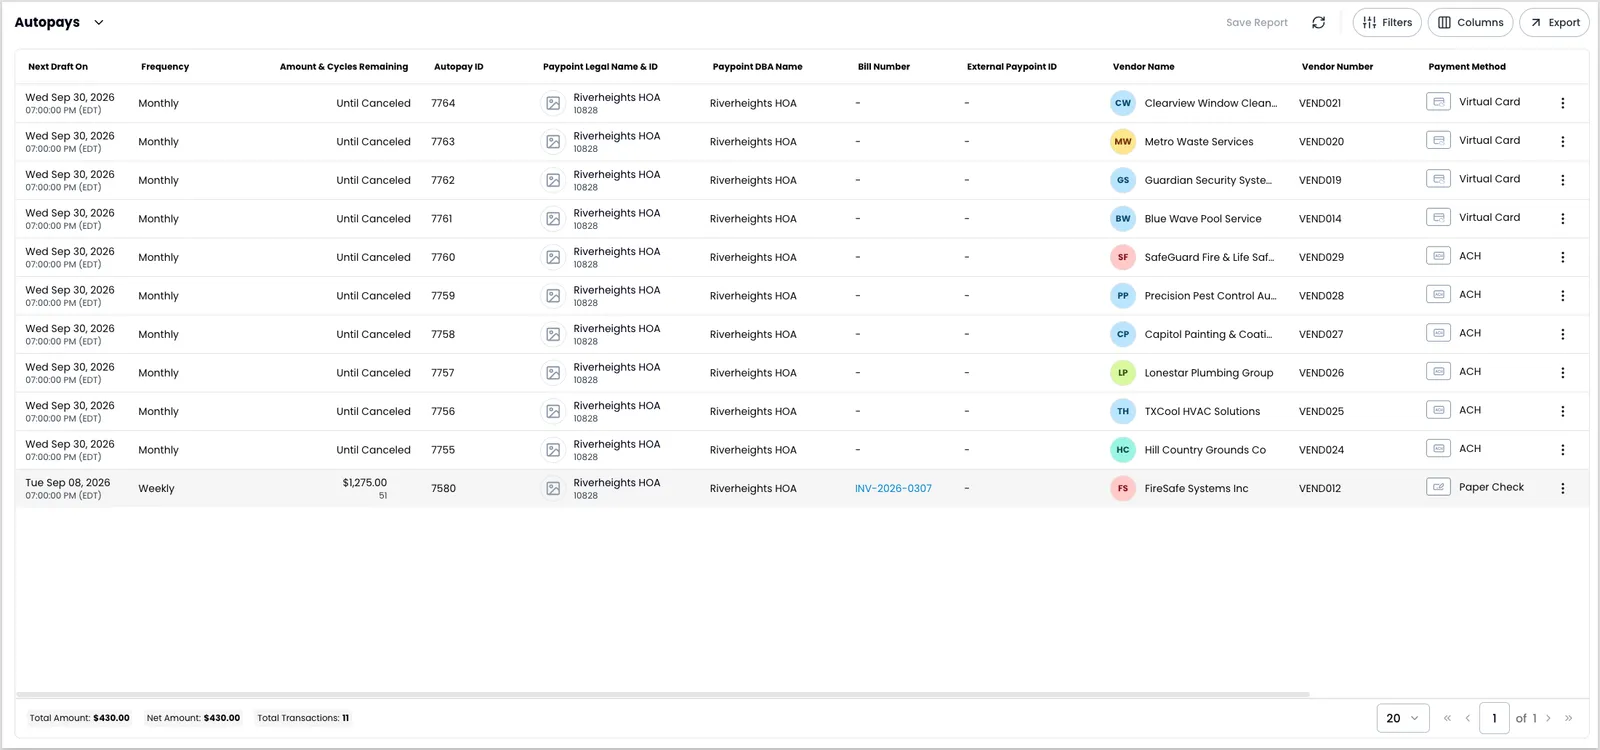Open bill link INV-2026-0307
The height and width of the screenshot is (750, 1600).
point(893,489)
